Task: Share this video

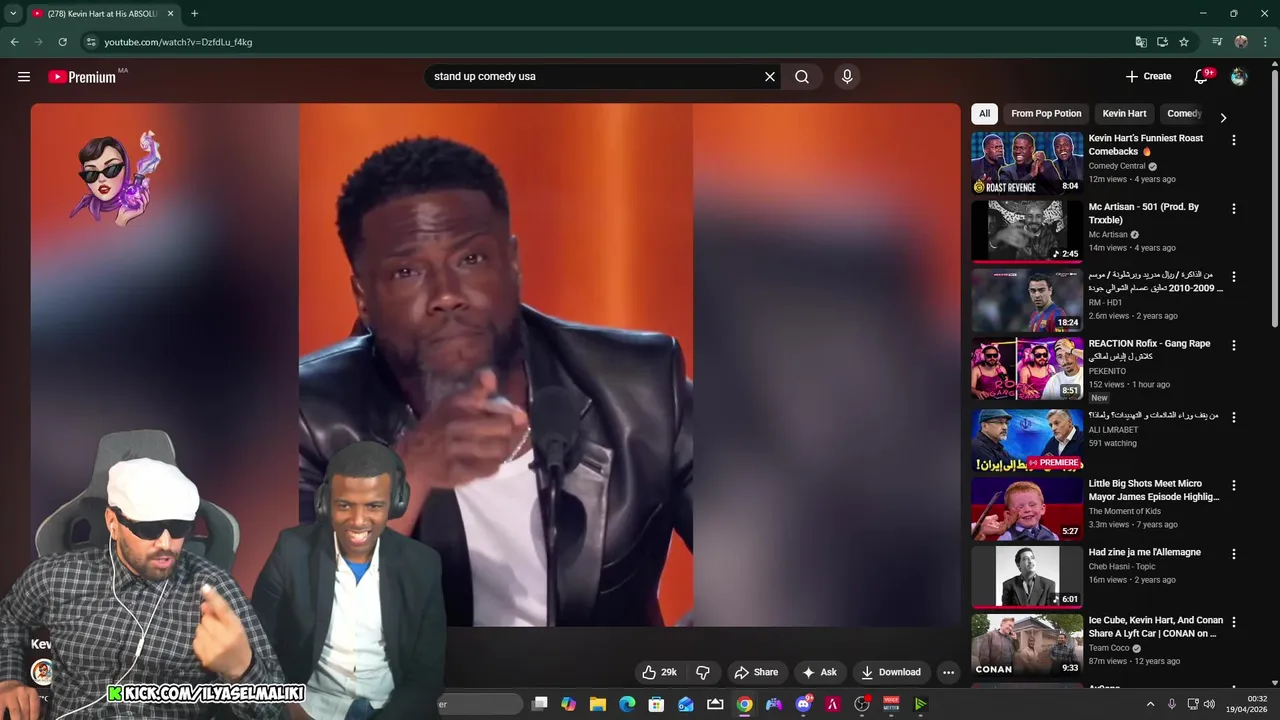Action: [756, 672]
